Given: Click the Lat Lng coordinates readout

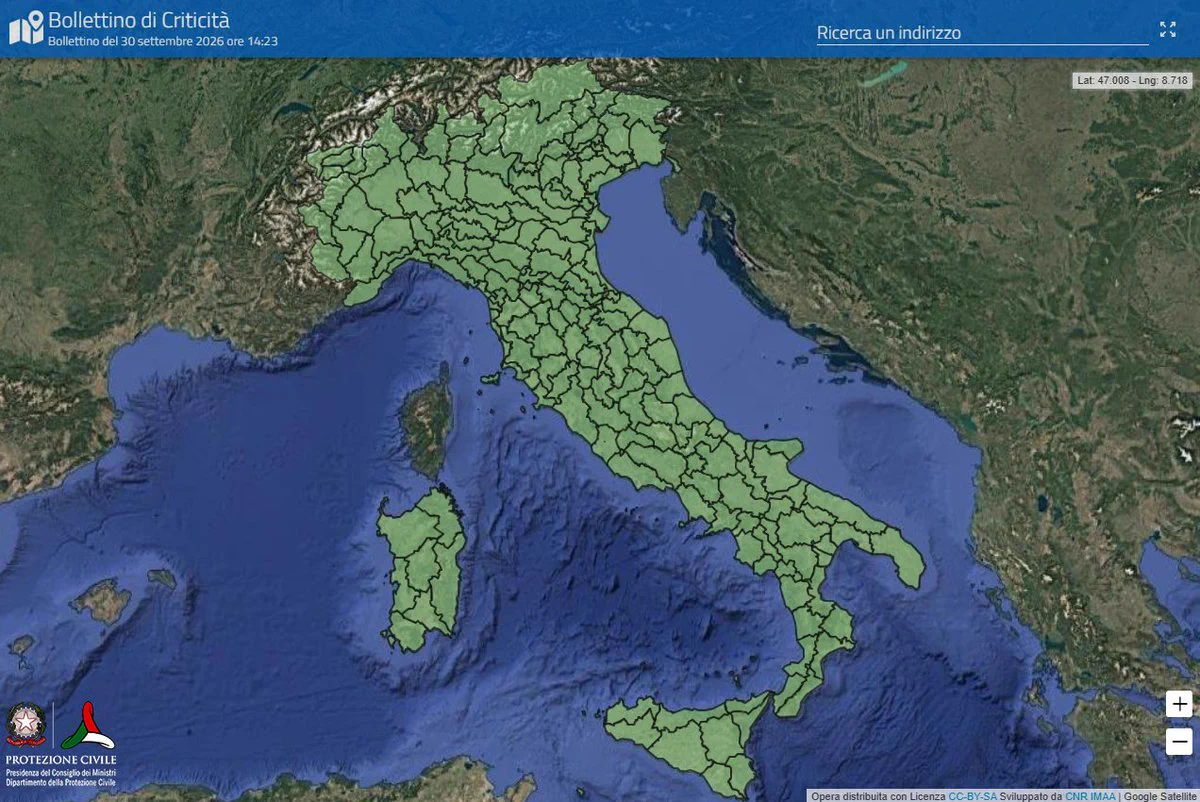Looking at the screenshot, I should point(1131,80).
